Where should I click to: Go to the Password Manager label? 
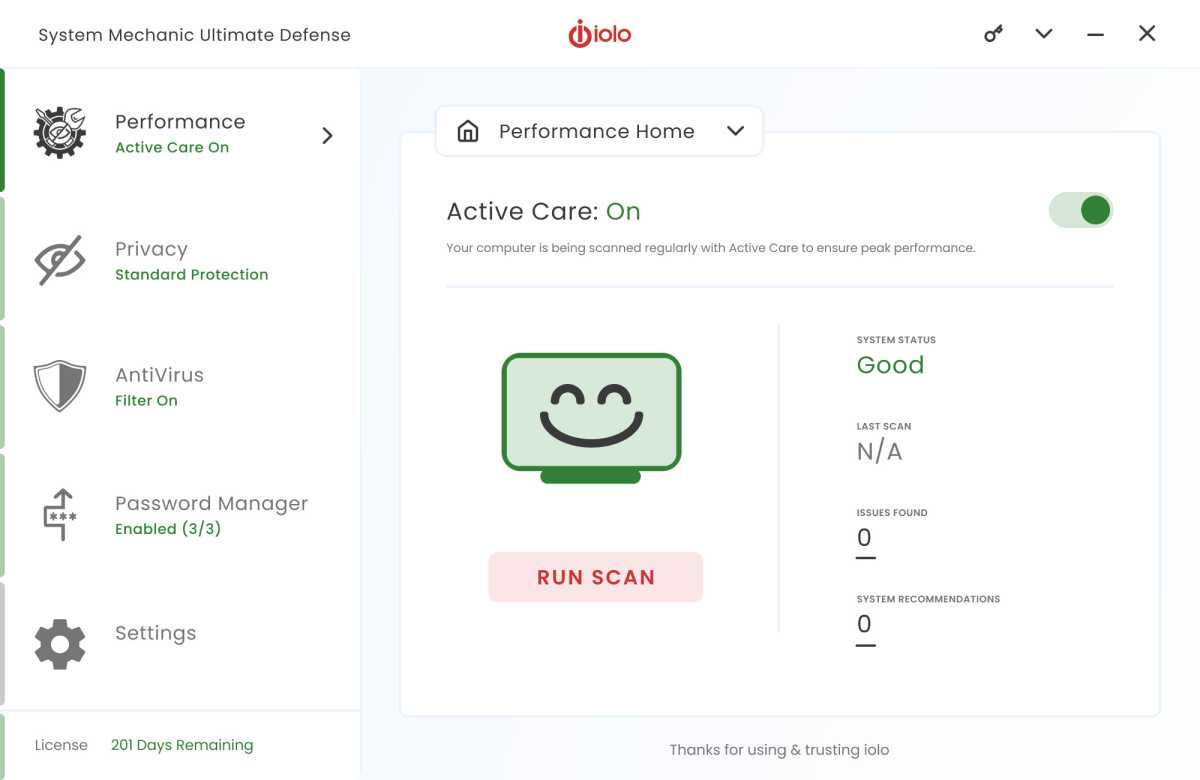tap(211, 503)
